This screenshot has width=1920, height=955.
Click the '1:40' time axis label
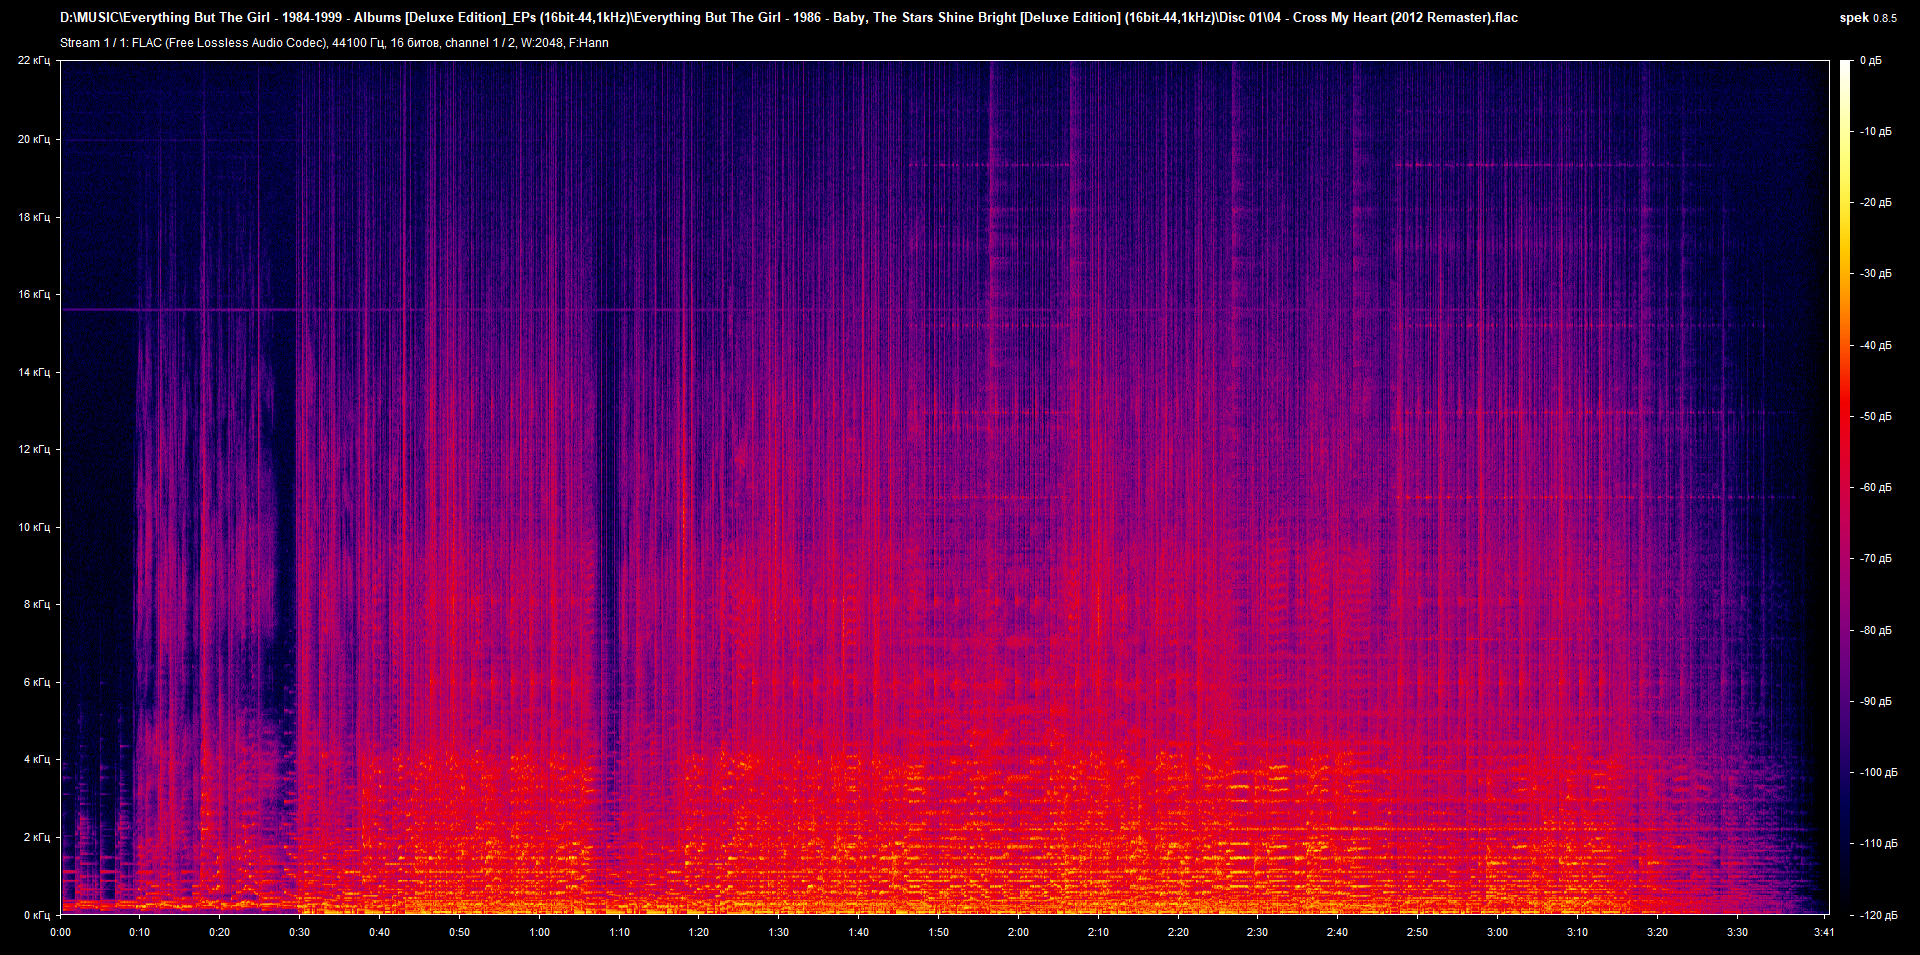[x=858, y=932]
